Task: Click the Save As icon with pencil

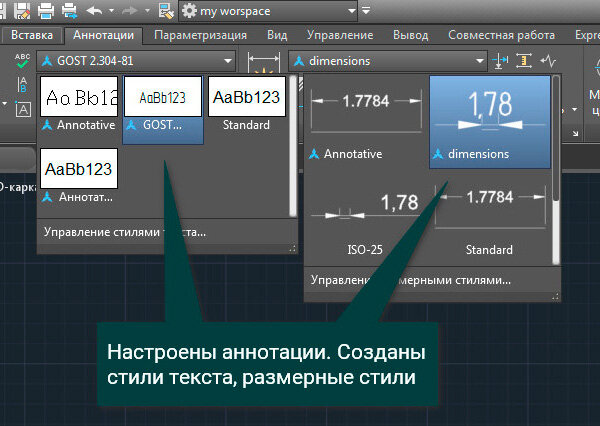Action: coord(22,10)
